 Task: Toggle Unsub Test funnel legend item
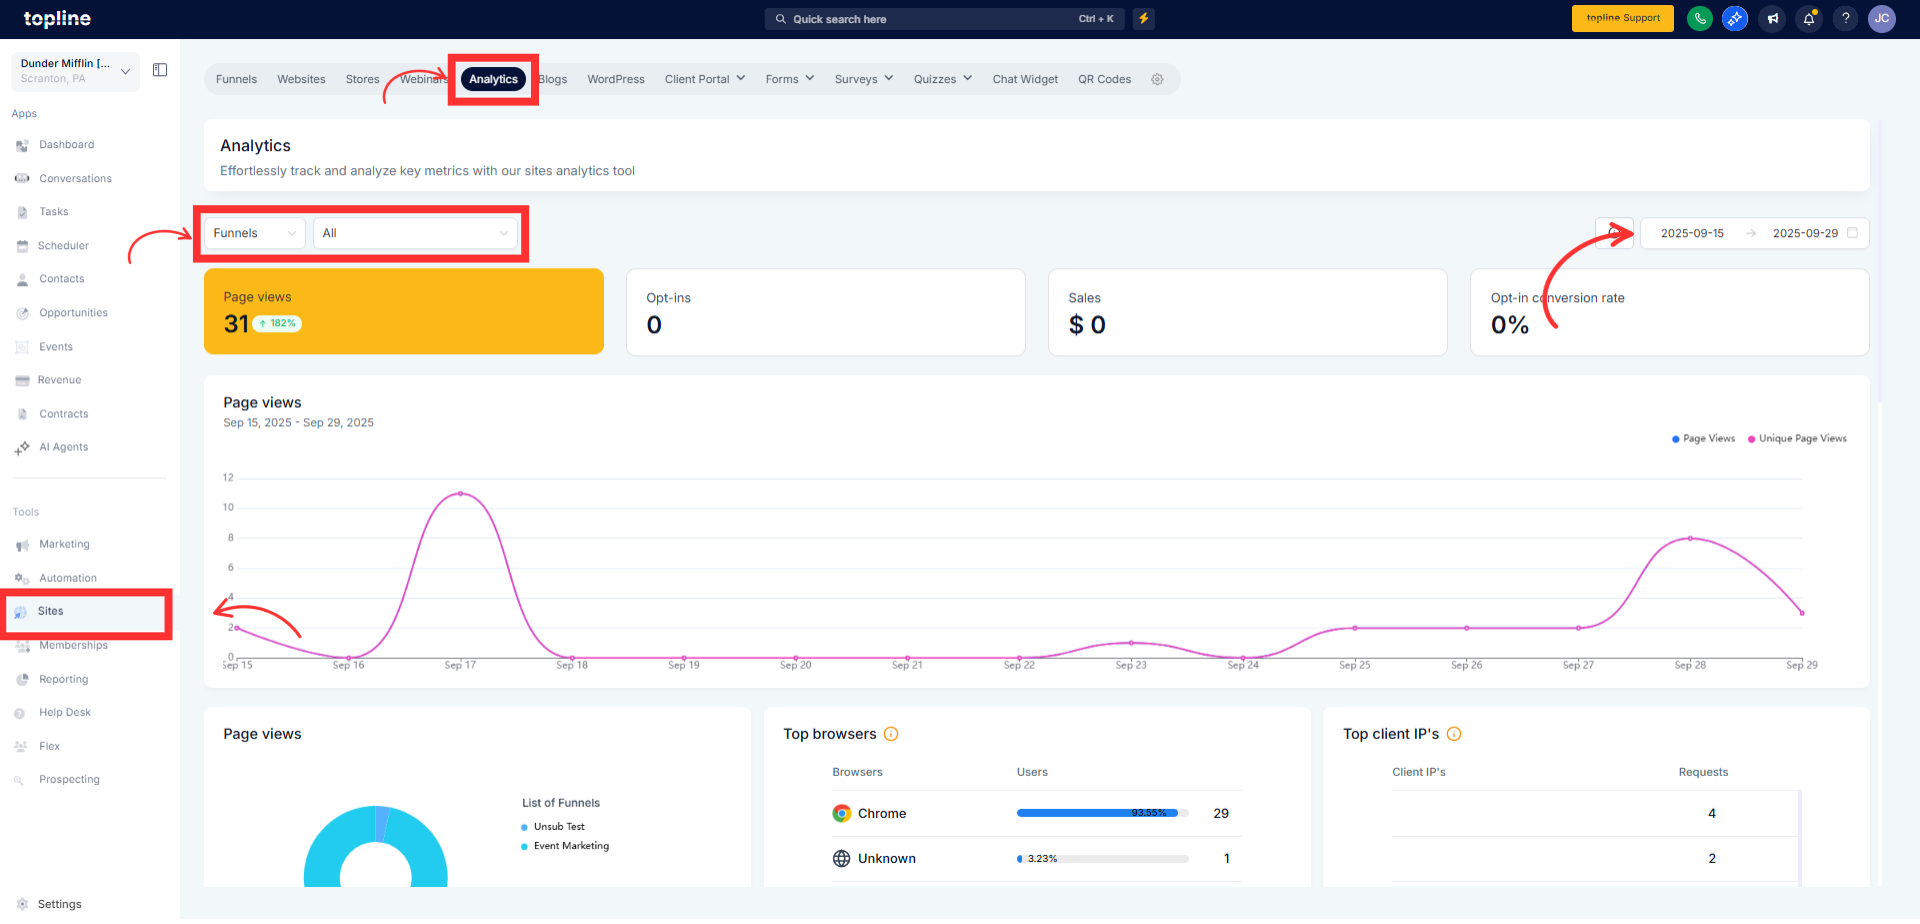558,827
